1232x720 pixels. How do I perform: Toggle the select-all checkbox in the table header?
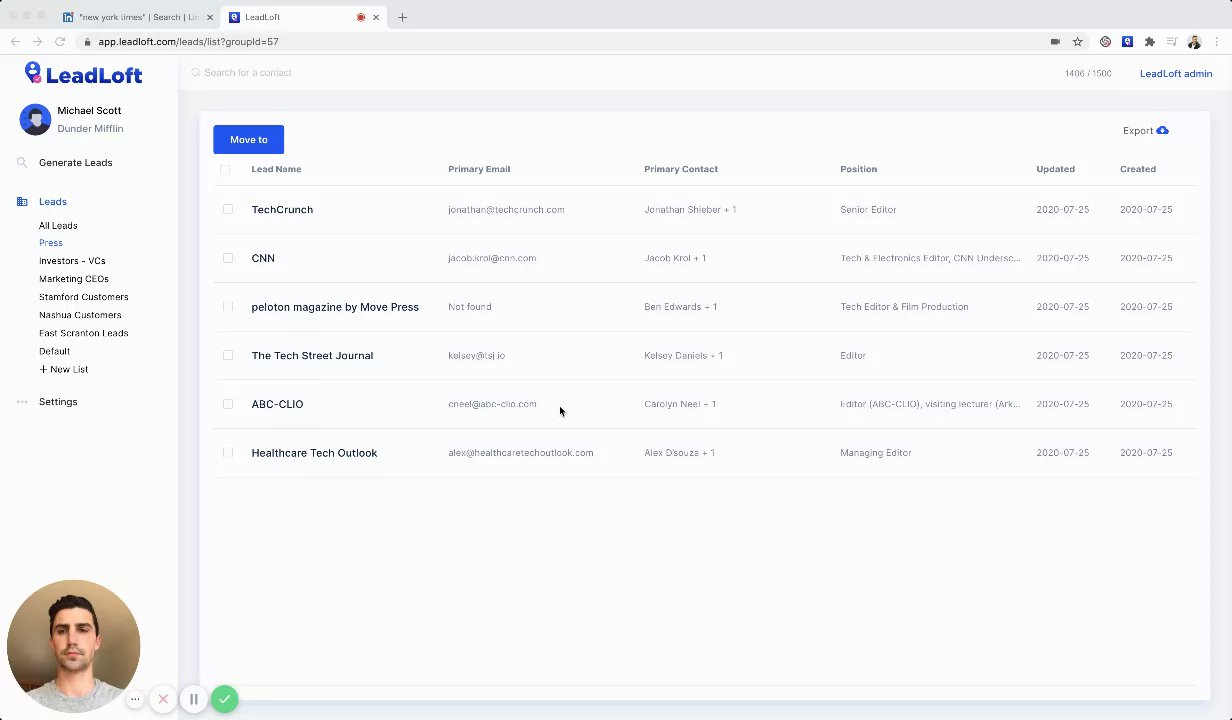click(x=225, y=169)
